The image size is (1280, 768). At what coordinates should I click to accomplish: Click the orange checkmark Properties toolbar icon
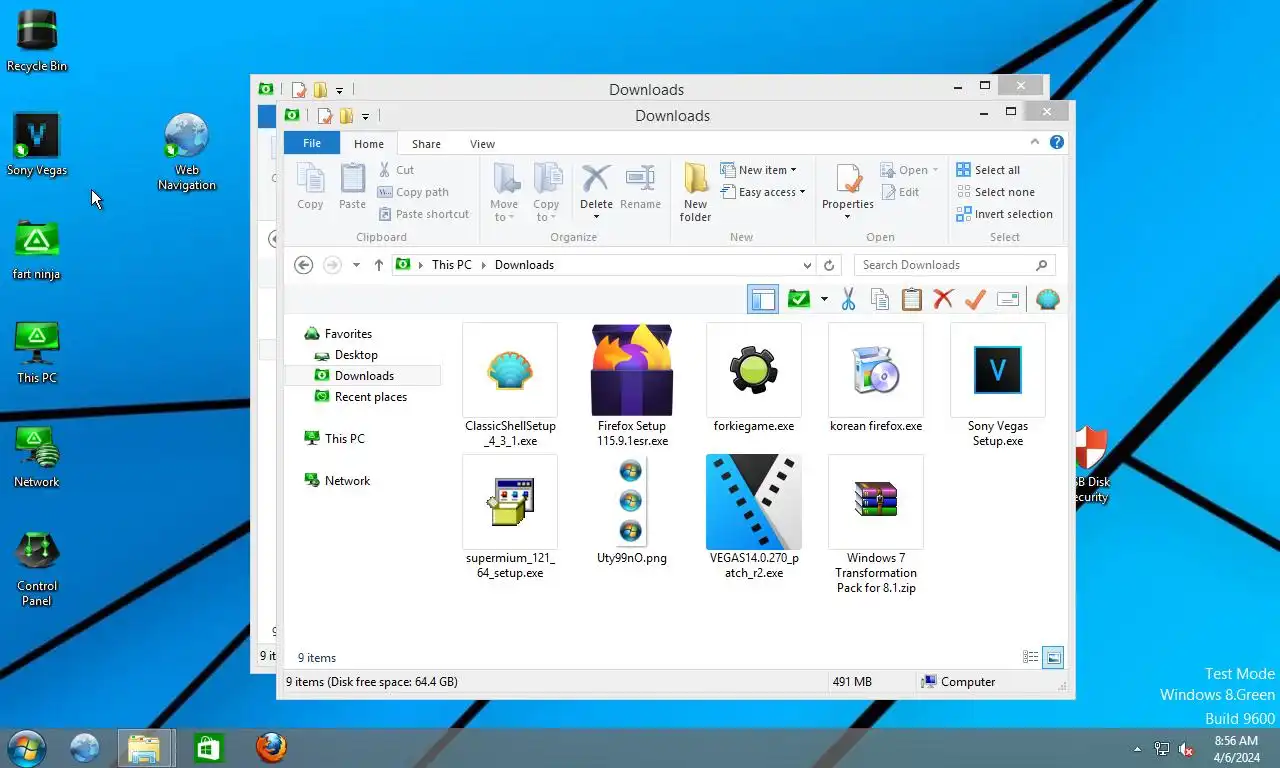tap(975, 299)
